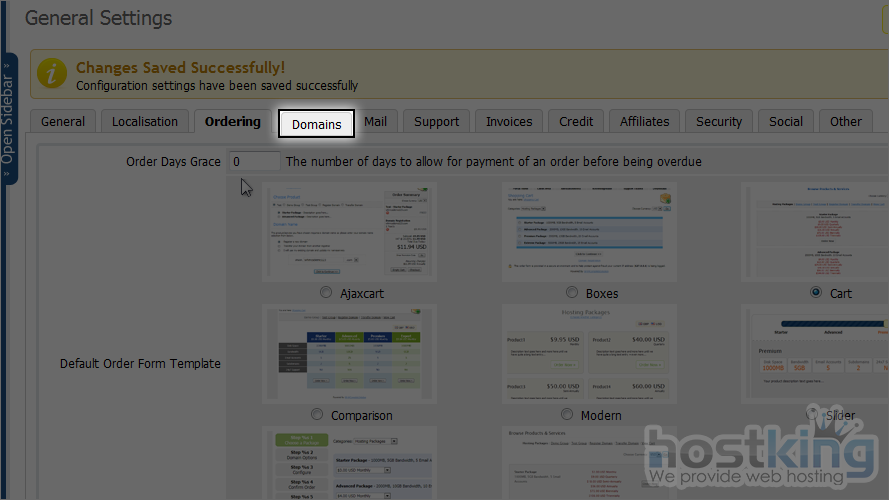This screenshot has width=889, height=500.
Task: Pick the Comparison template radio button
Action: pyautogui.click(x=317, y=414)
